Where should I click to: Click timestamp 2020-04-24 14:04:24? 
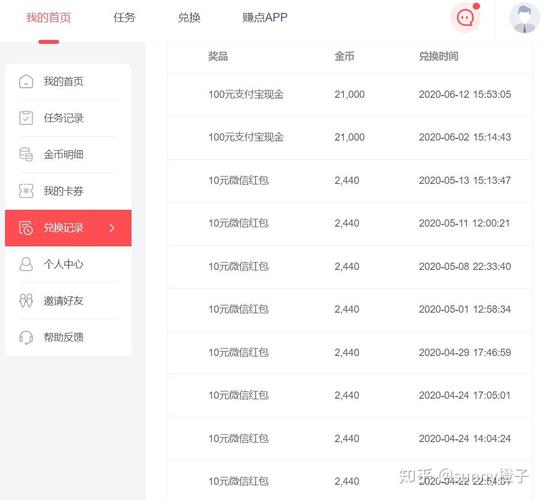point(465,439)
